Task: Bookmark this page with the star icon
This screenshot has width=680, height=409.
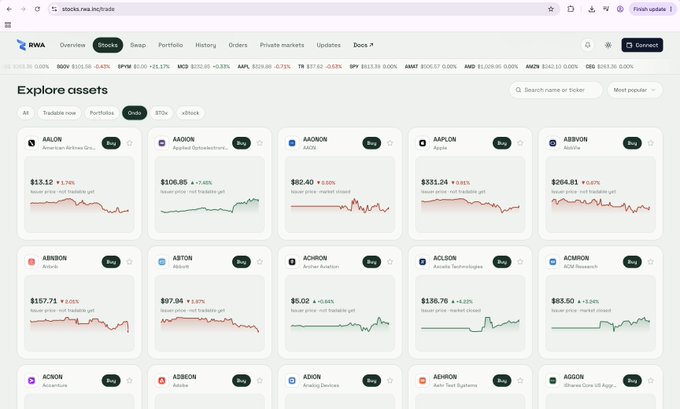Action: [551, 9]
